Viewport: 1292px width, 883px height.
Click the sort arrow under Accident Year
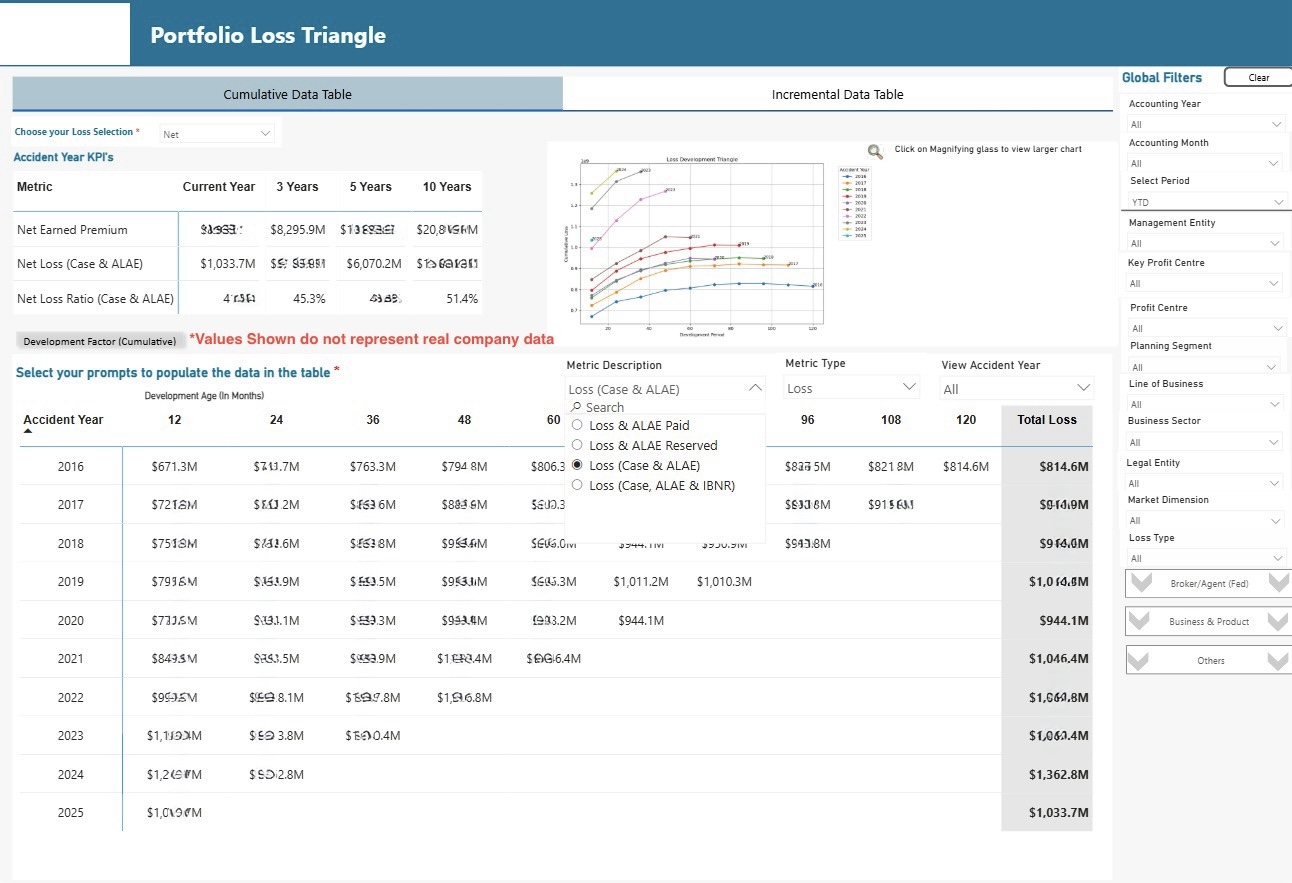coord(28,431)
